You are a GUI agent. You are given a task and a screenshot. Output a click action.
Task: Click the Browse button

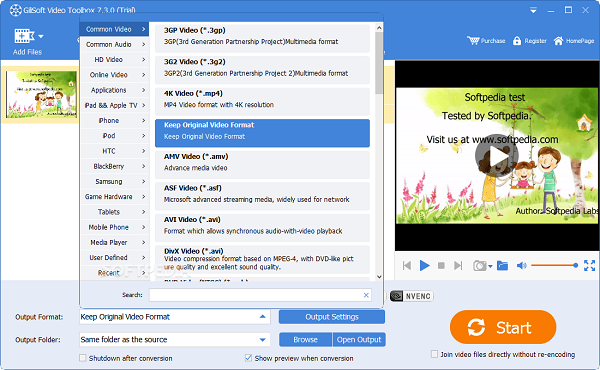click(x=305, y=339)
